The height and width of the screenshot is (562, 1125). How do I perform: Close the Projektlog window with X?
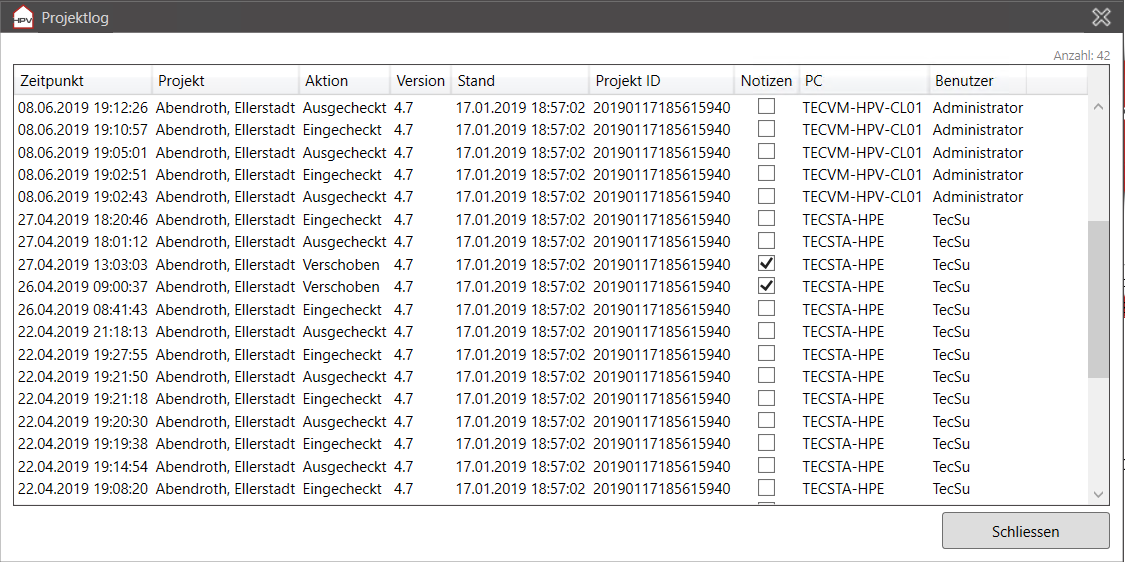(1101, 17)
